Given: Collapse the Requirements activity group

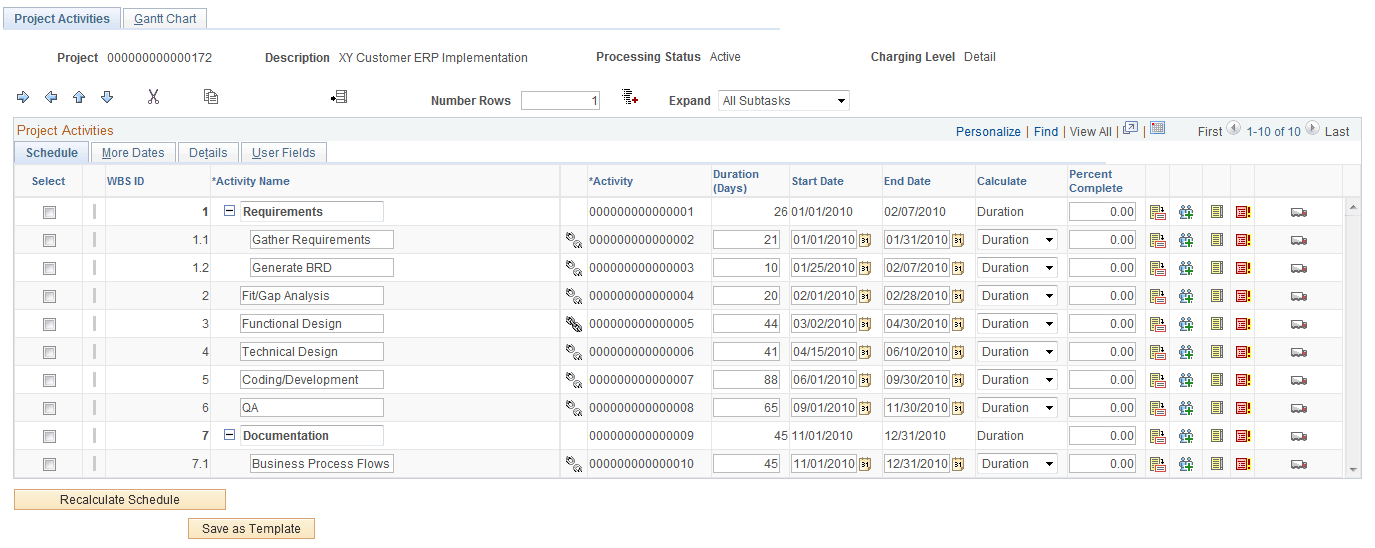Looking at the screenshot, I should tap(229, 212).
